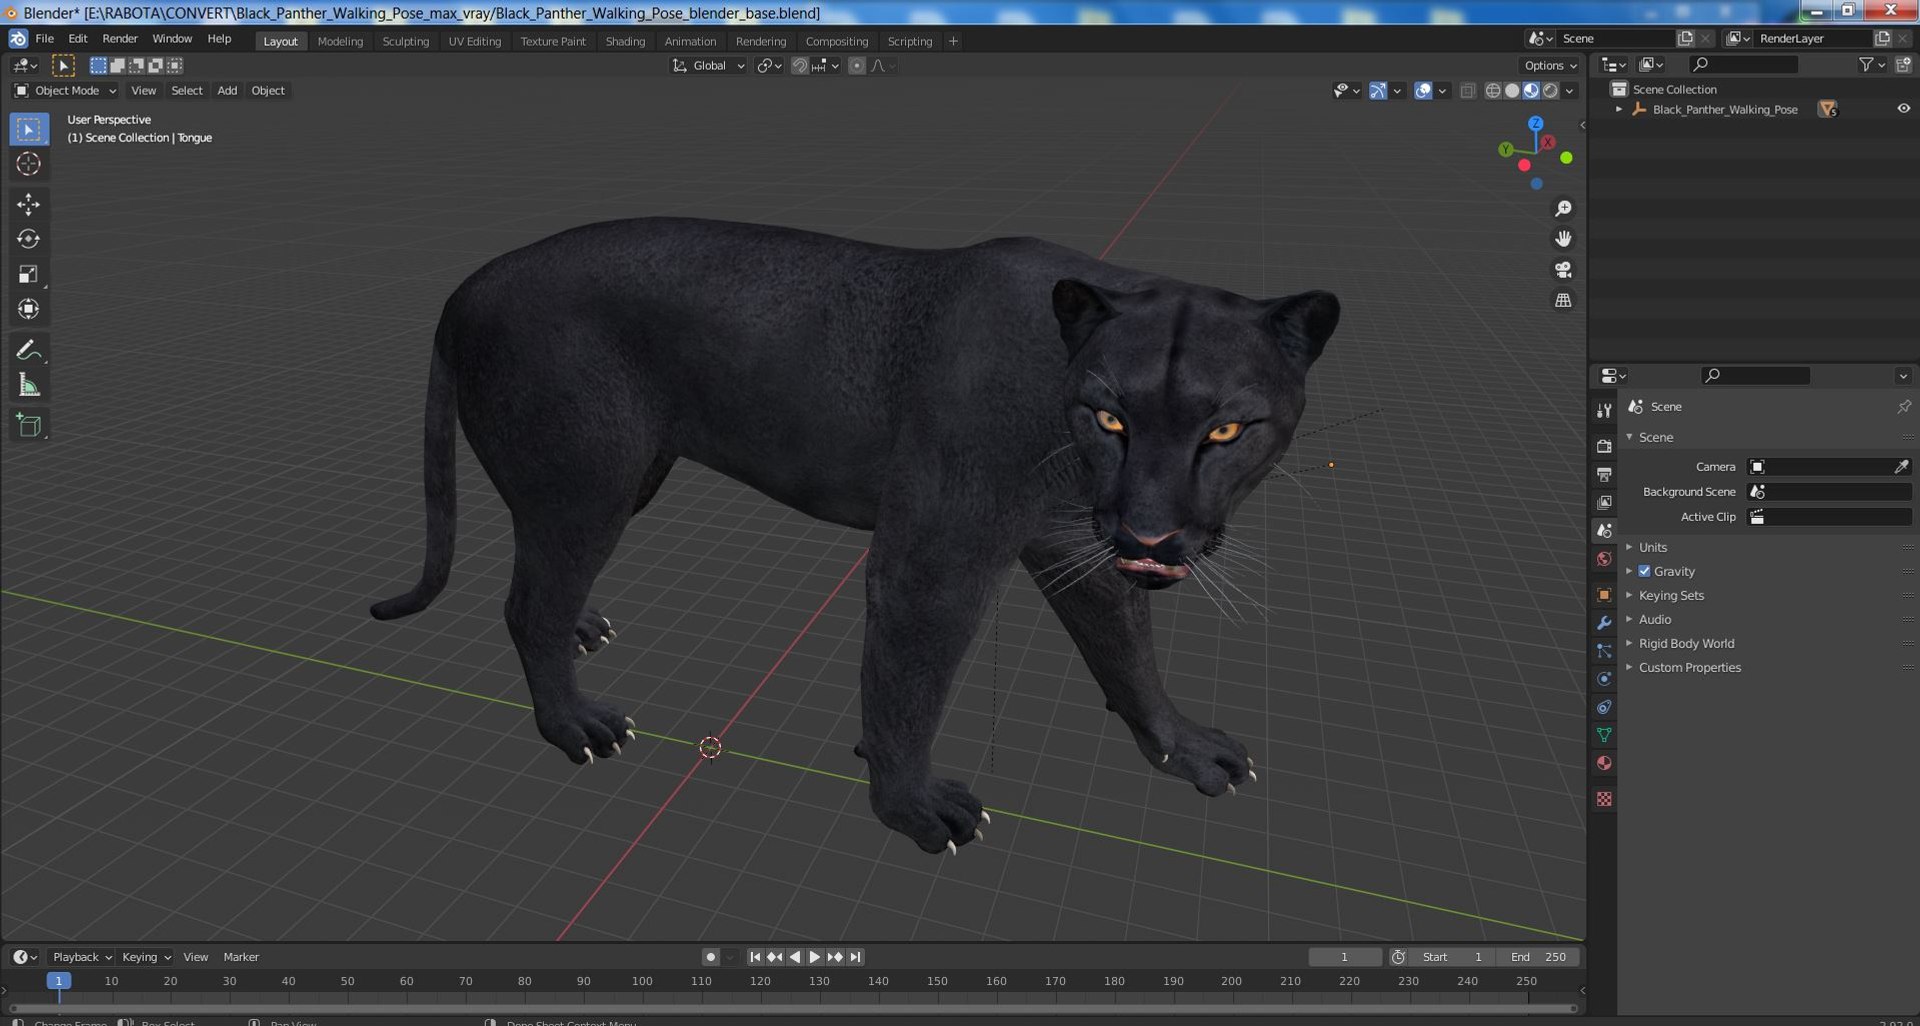Open the Global transform orientation dropdown

[x=708, y=66]
